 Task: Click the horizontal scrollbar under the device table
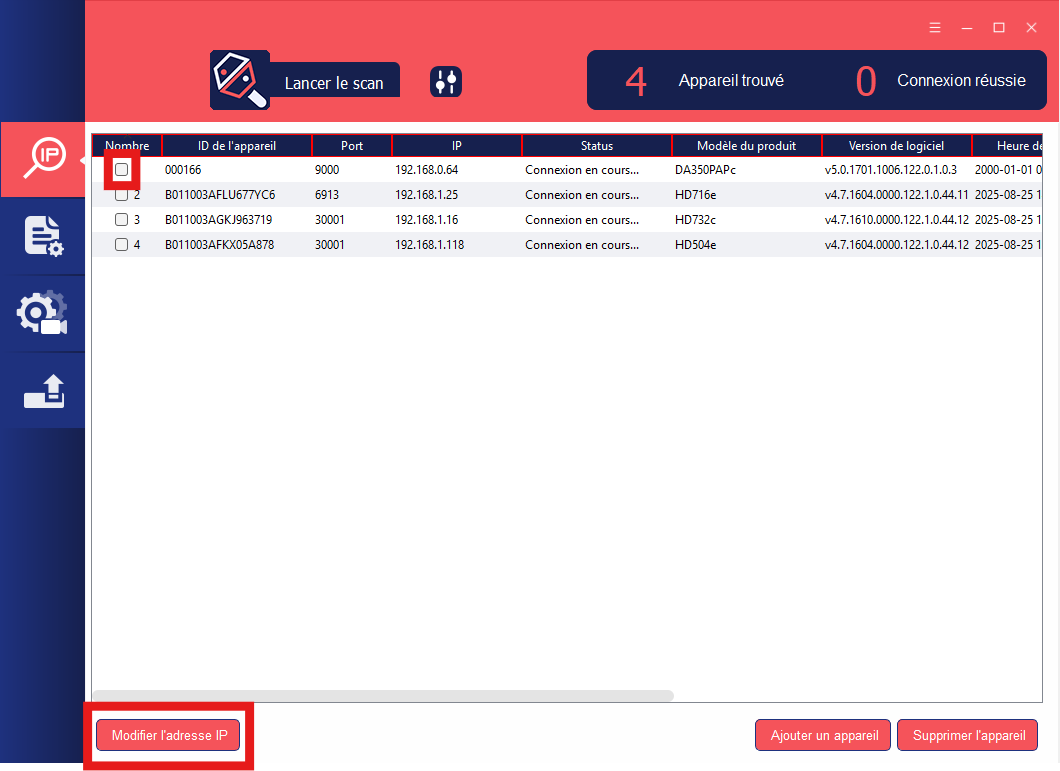pyautogui.click(x=383, y=695)
